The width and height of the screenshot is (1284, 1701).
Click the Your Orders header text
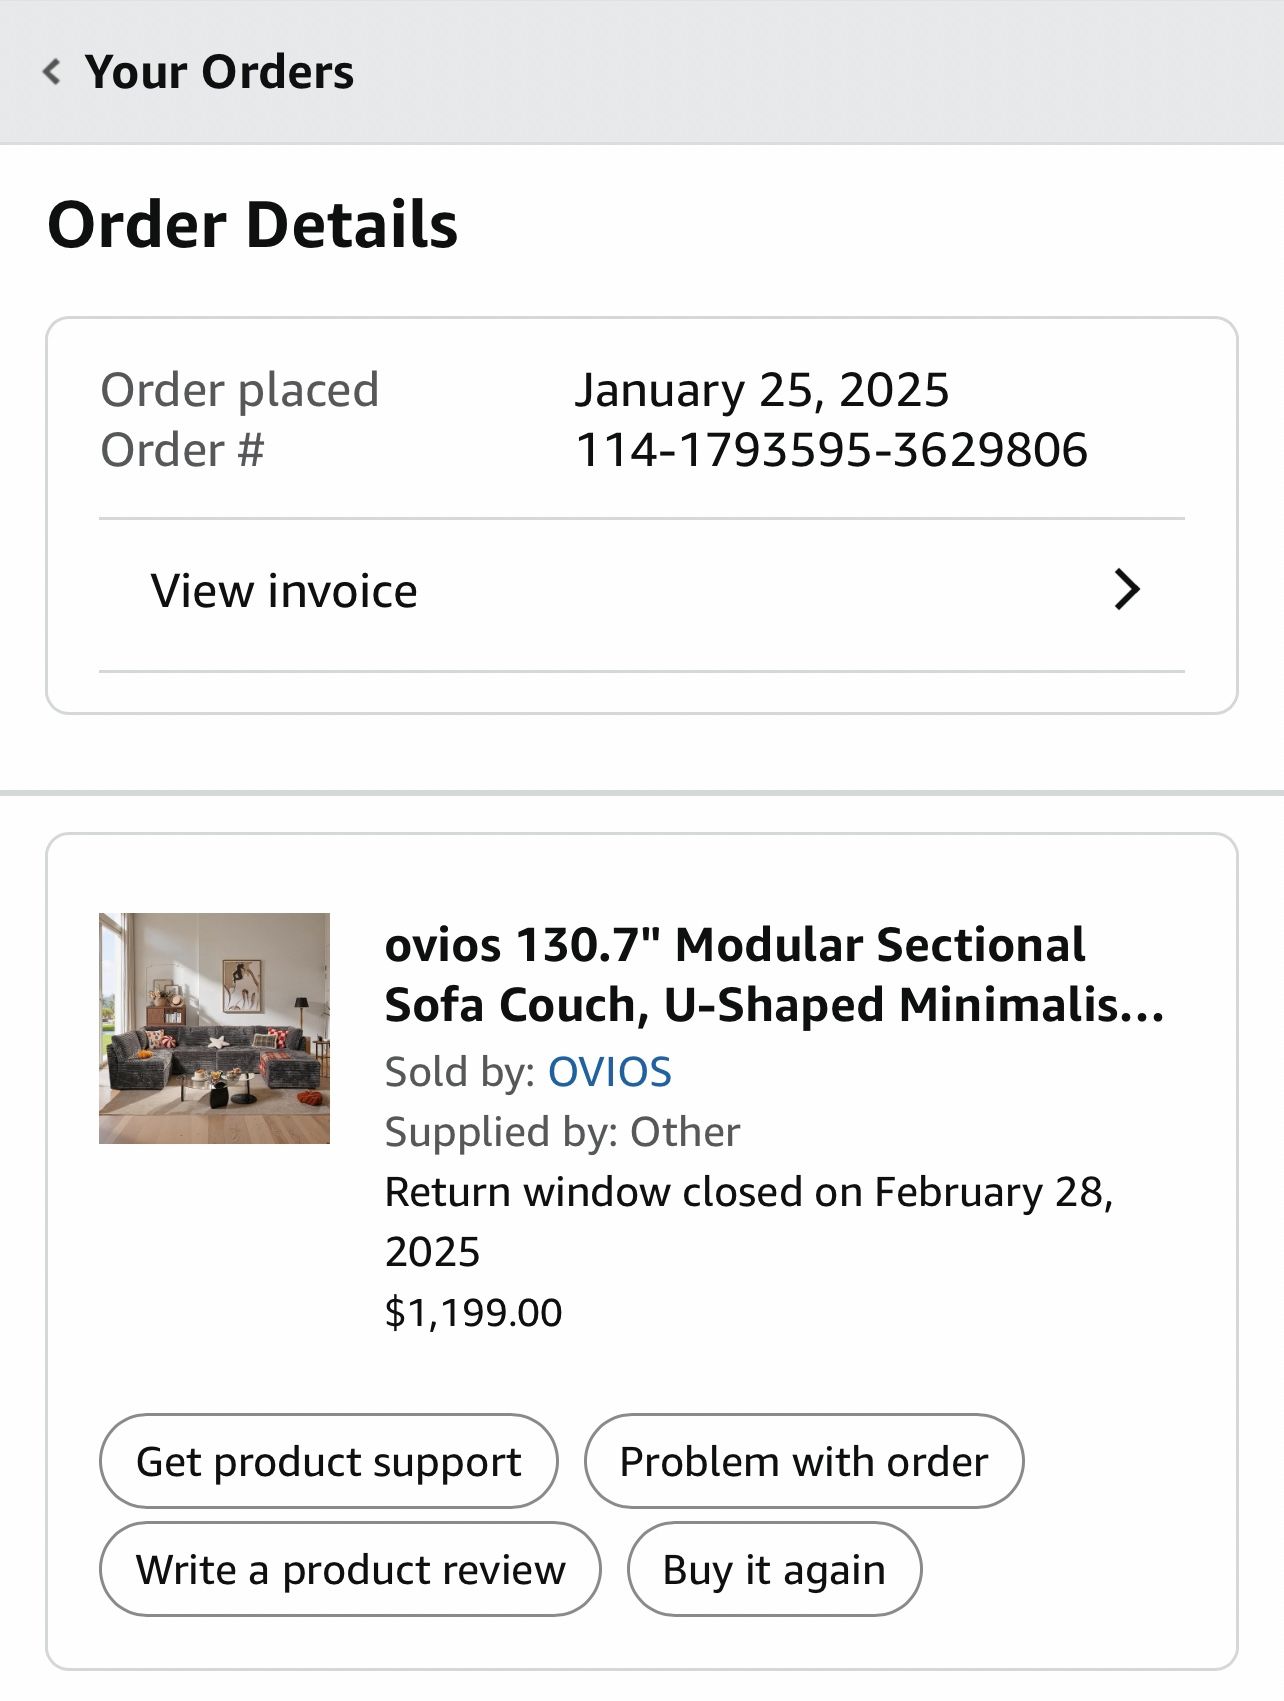[219, 70]
